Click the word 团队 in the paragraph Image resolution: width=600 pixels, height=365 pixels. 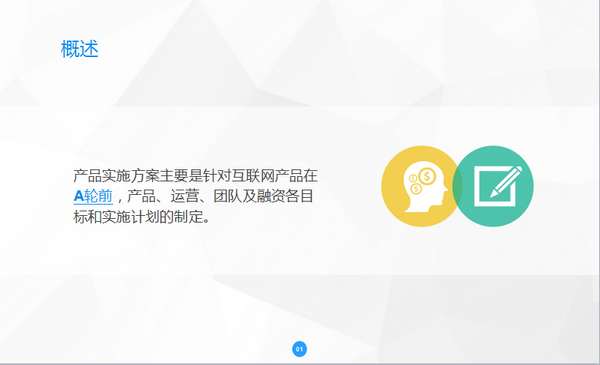(x=227, y=196)
